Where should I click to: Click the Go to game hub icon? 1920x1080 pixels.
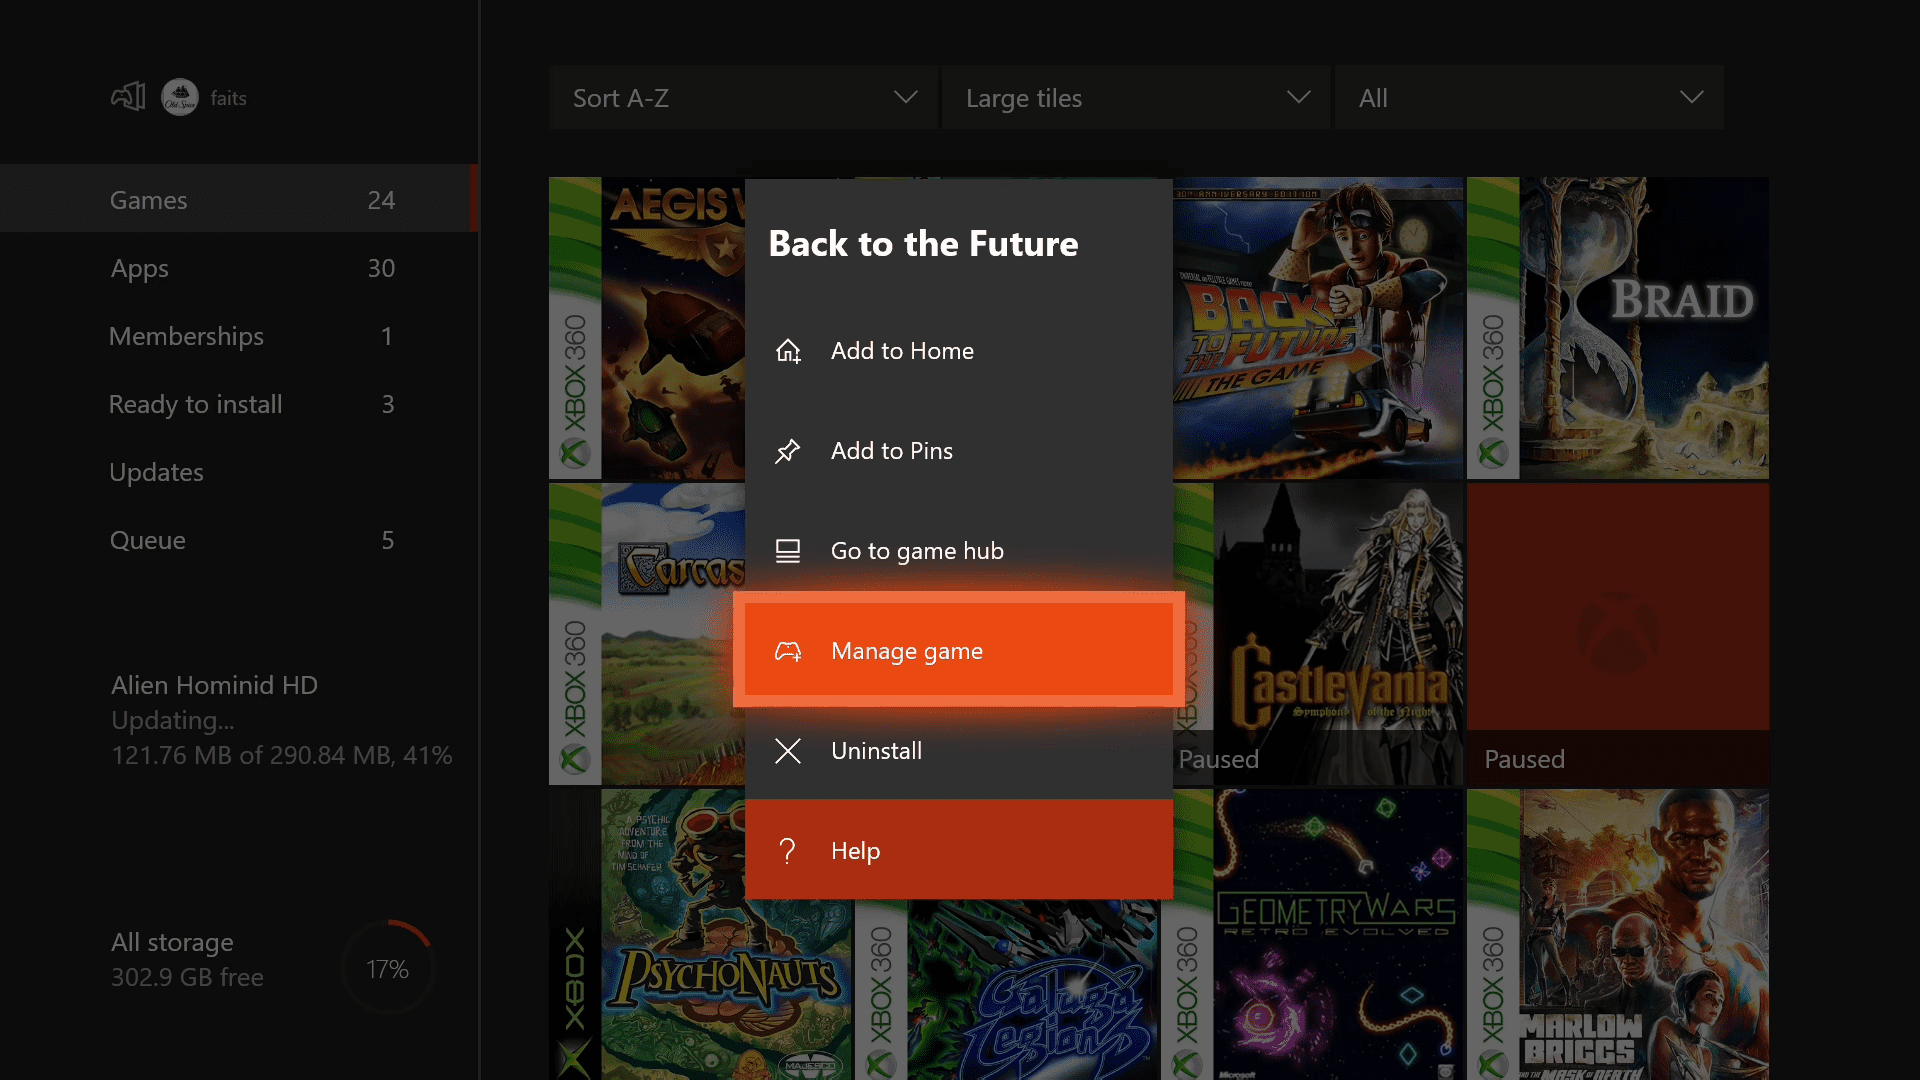click(x=786, y=549)
